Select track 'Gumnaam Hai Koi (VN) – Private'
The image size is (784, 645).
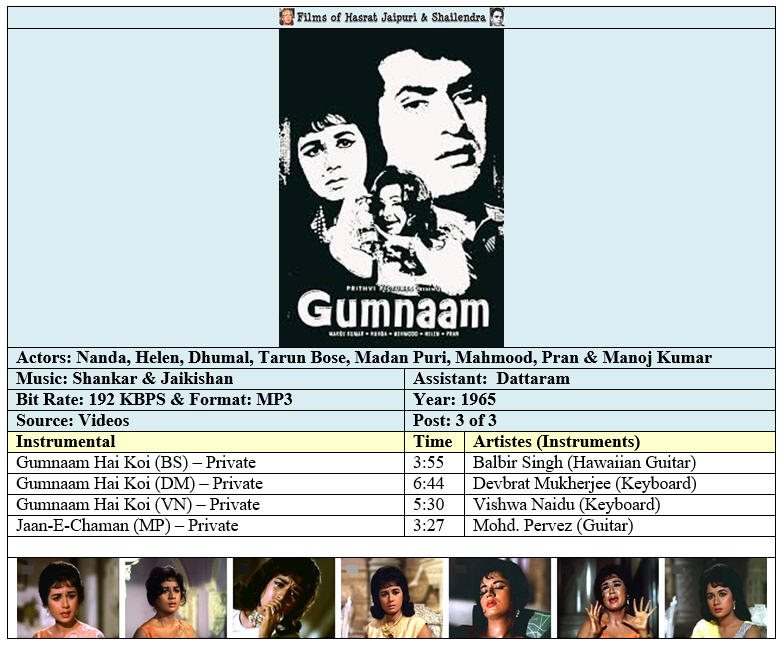(206, 505)
